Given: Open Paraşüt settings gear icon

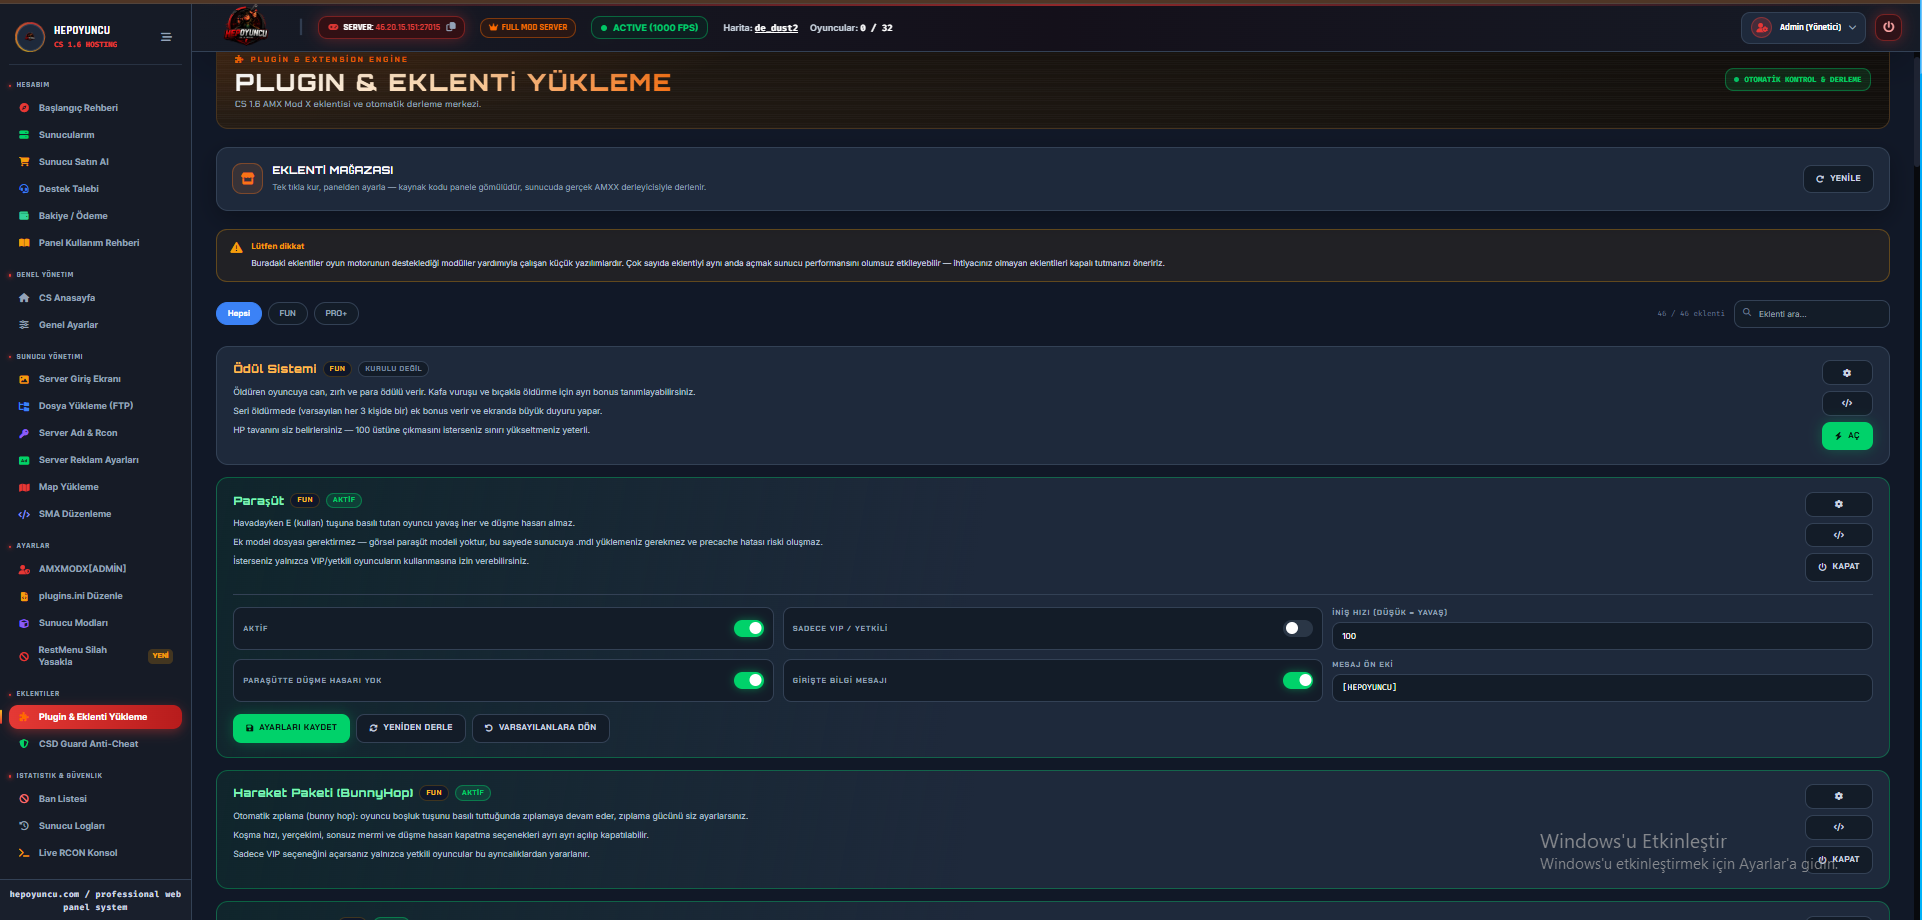Looking at the screenshot, I should point(1838,504).
